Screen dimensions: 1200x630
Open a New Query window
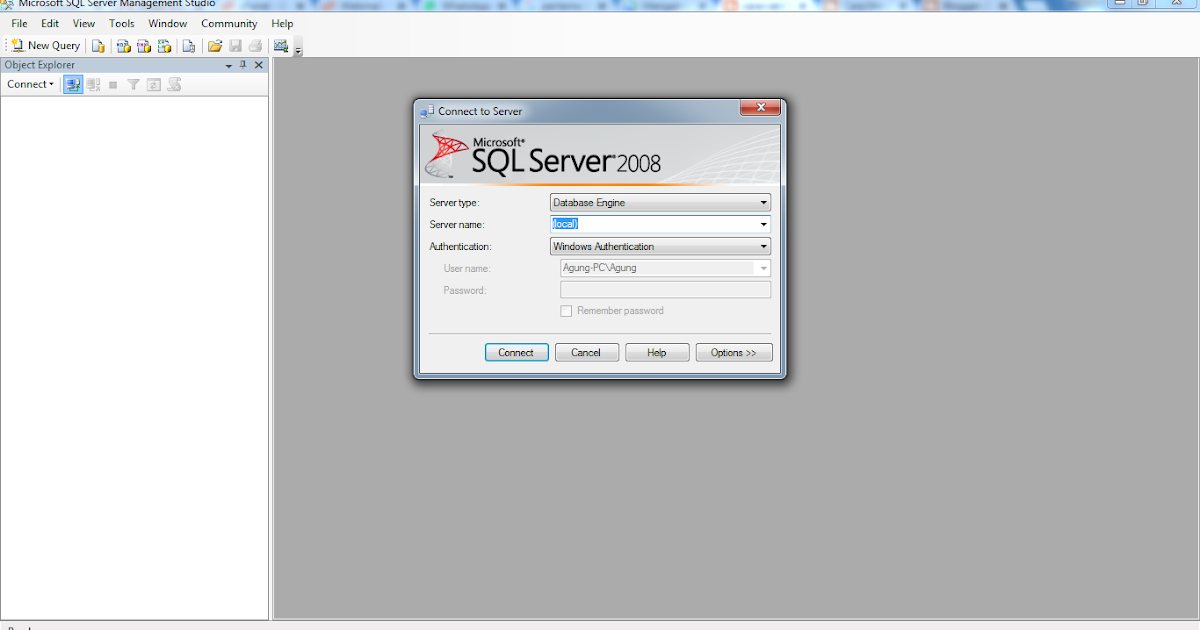[x=44, y=45]
